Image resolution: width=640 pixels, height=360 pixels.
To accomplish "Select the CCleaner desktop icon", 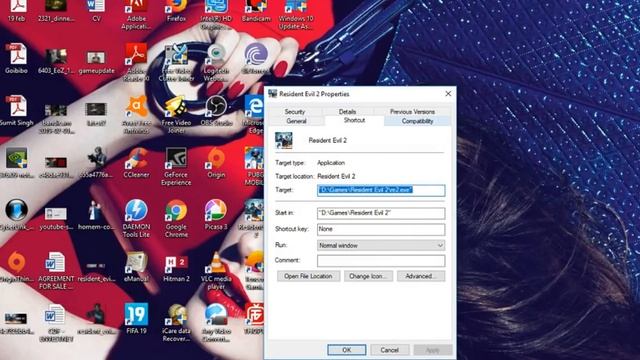I will pyautogui.click(x=136, y=163).
